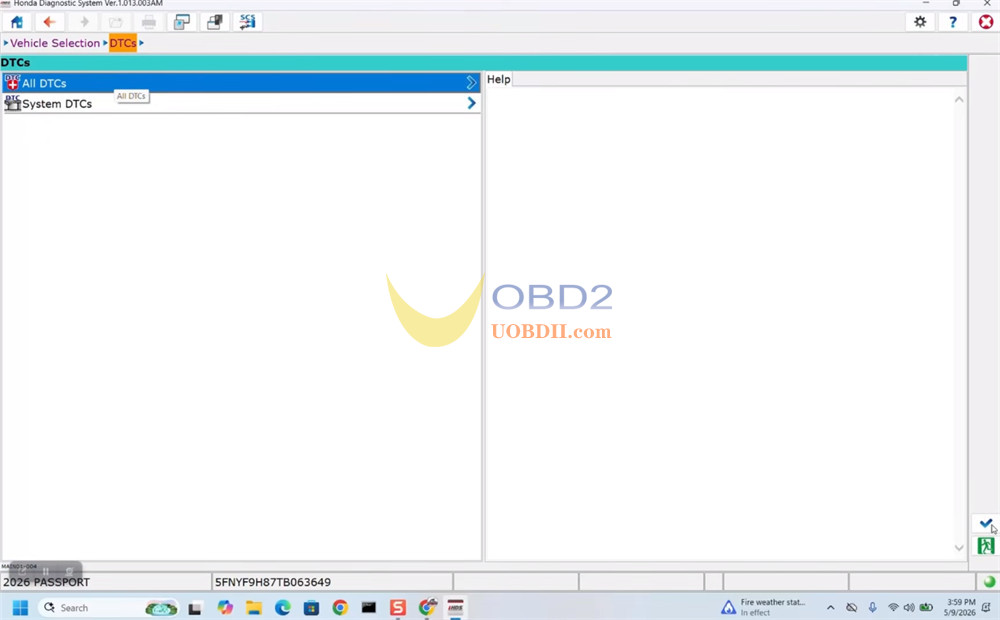This screenshot has height=620, width=1000.
Task: Launch Microsoft Edge from the taskbar
Action: [283, 608]
